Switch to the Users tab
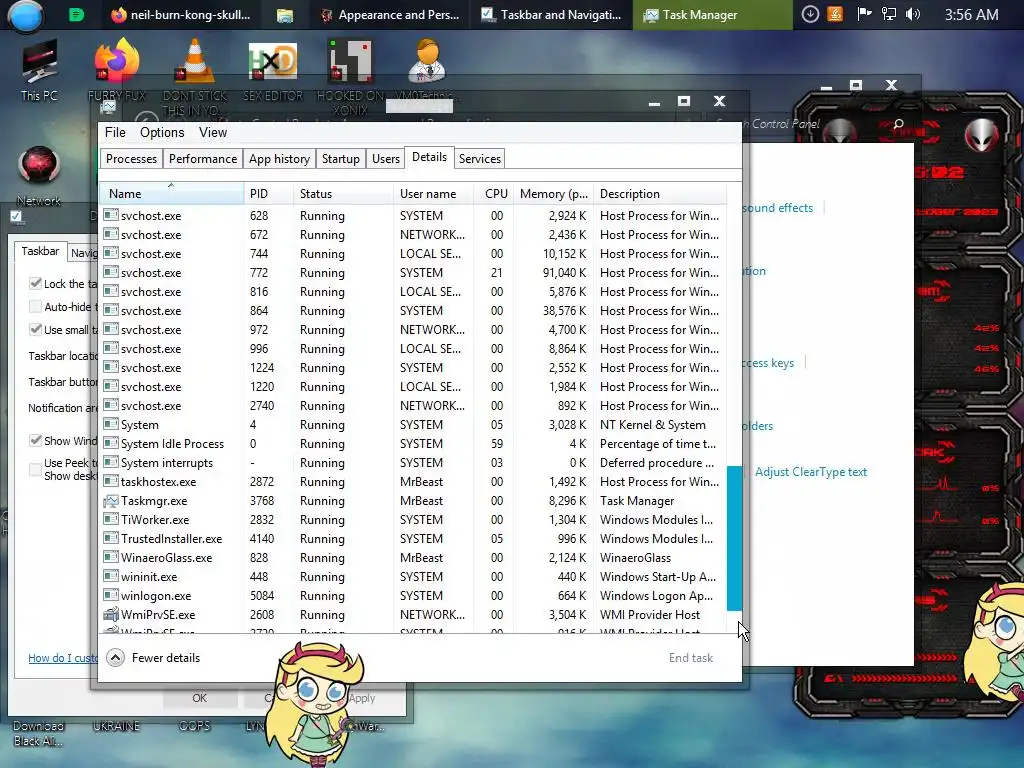The image size is (1024, 768). [x=385, y=159]
